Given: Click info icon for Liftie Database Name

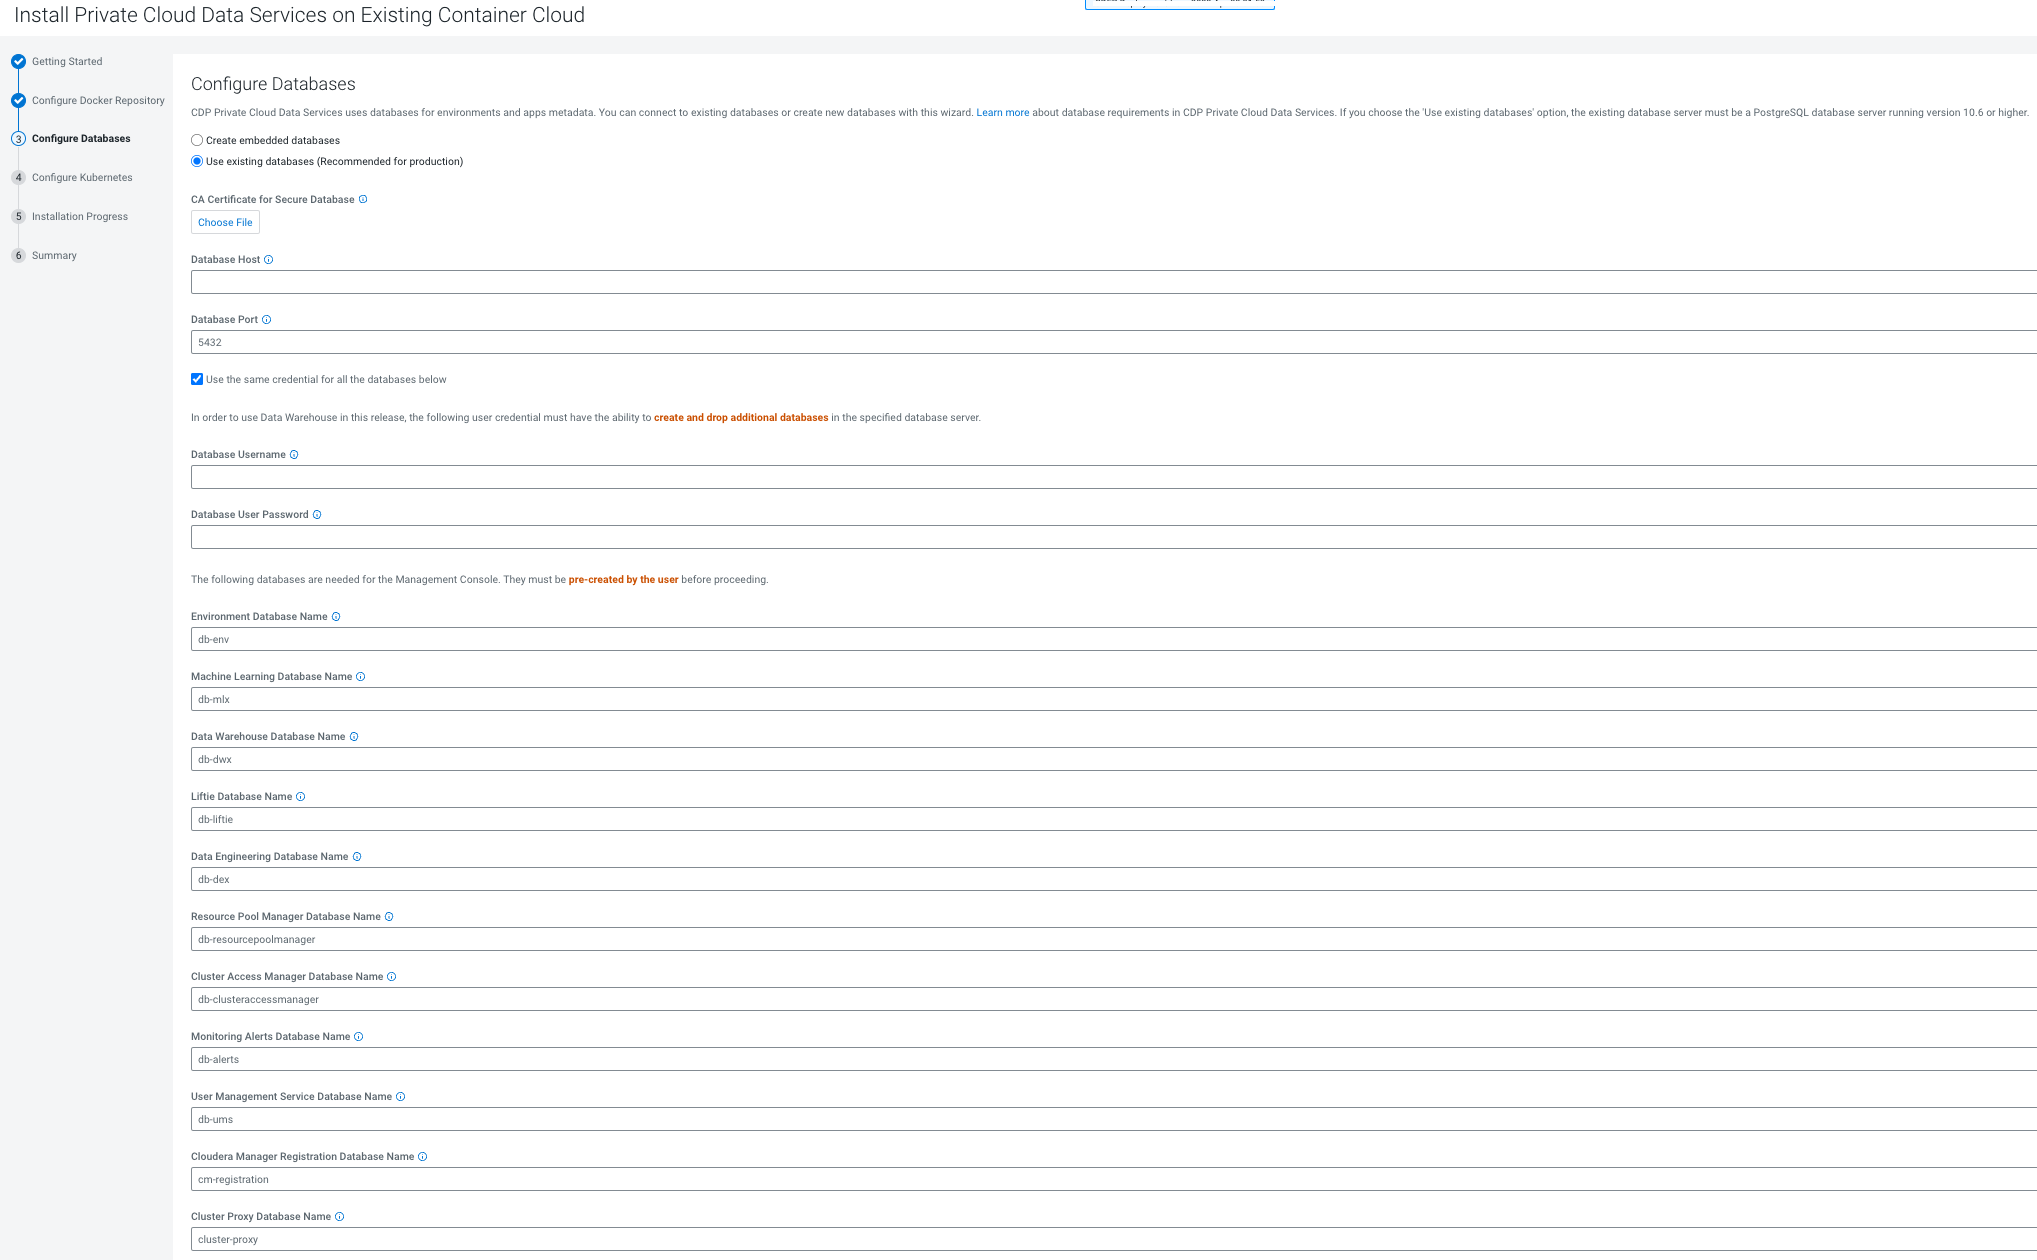Looking at the screenshot, I should [x=300, y=797].
